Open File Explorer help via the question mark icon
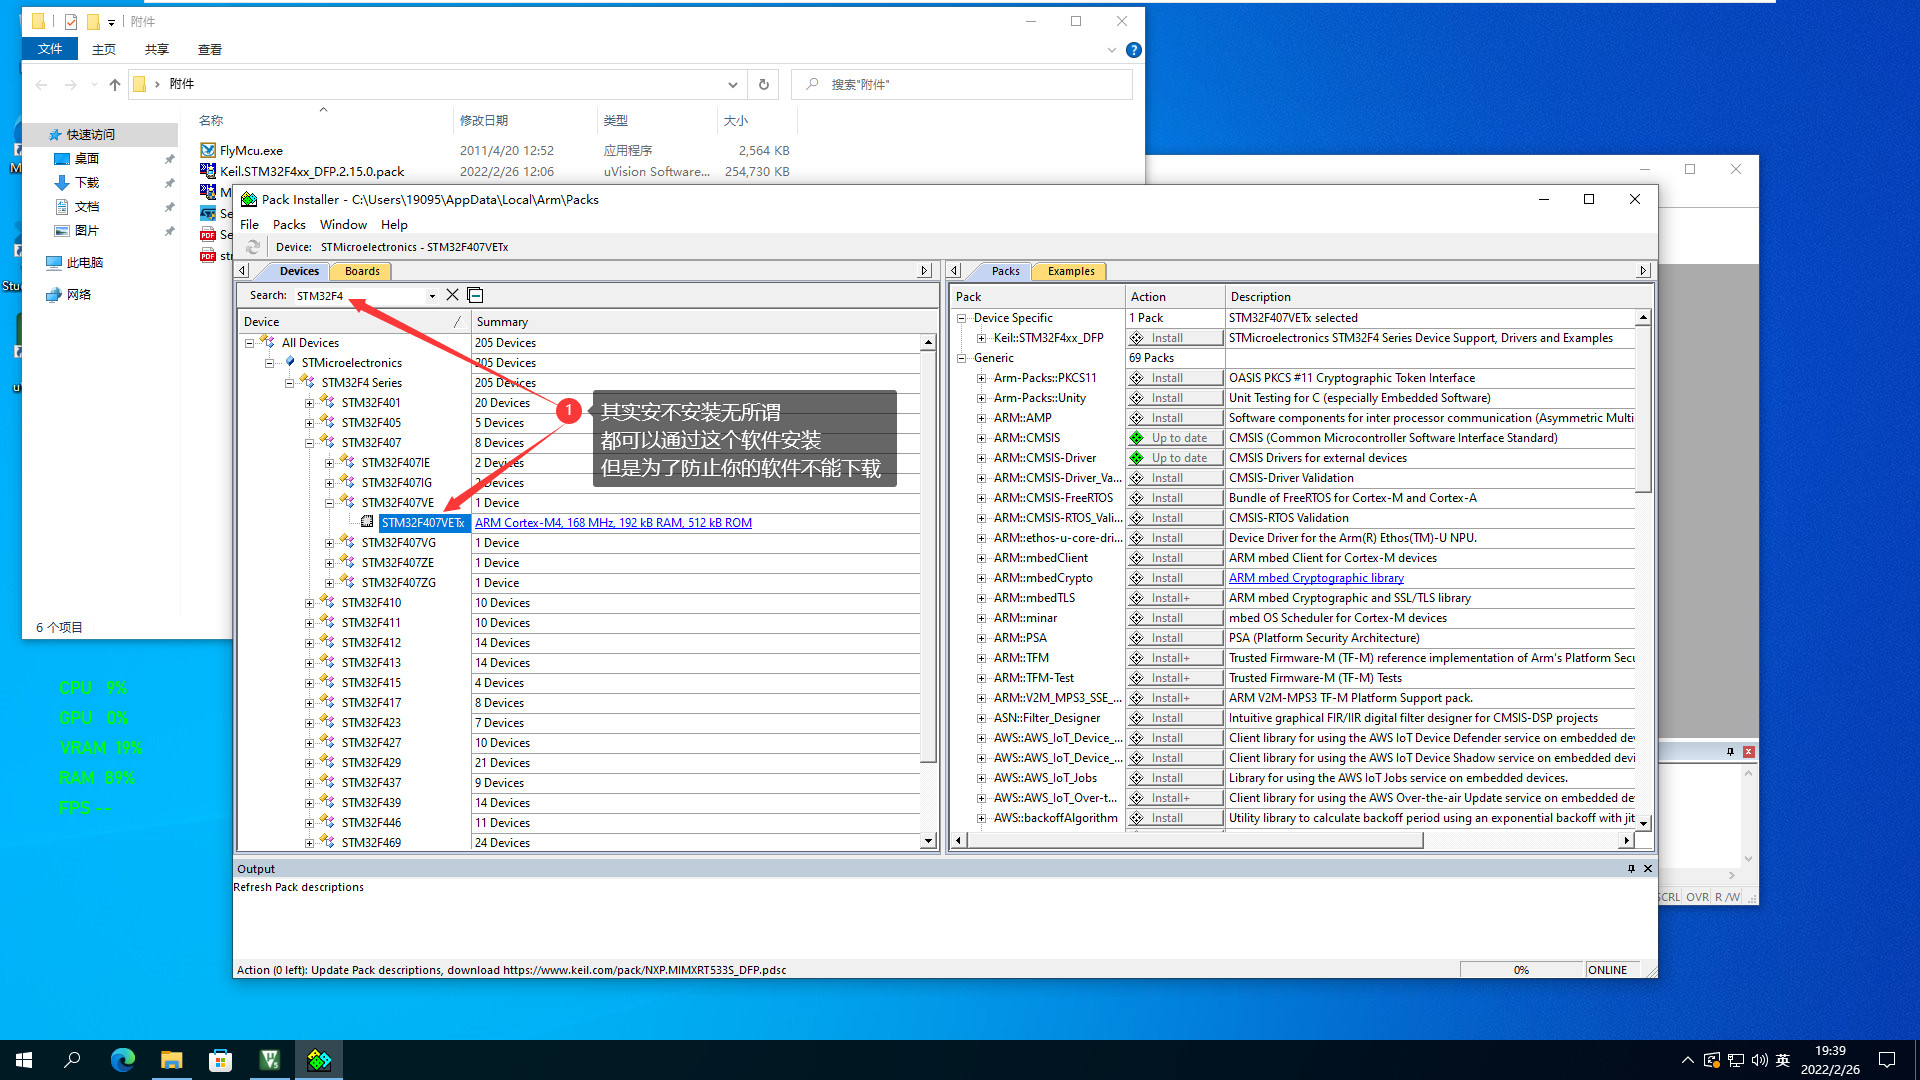 click(1133, 49)
